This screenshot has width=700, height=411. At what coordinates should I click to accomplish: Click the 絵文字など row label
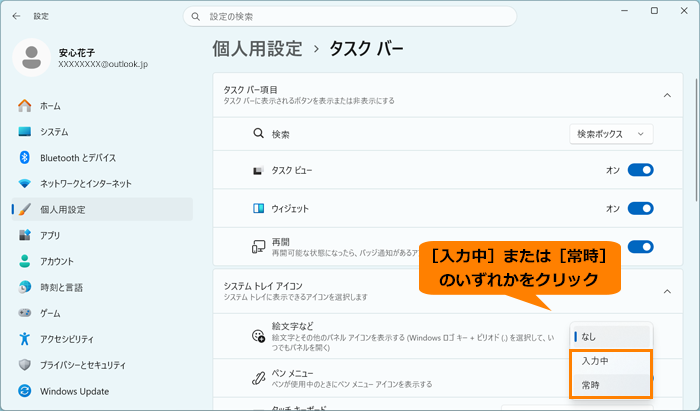point(293,326)
